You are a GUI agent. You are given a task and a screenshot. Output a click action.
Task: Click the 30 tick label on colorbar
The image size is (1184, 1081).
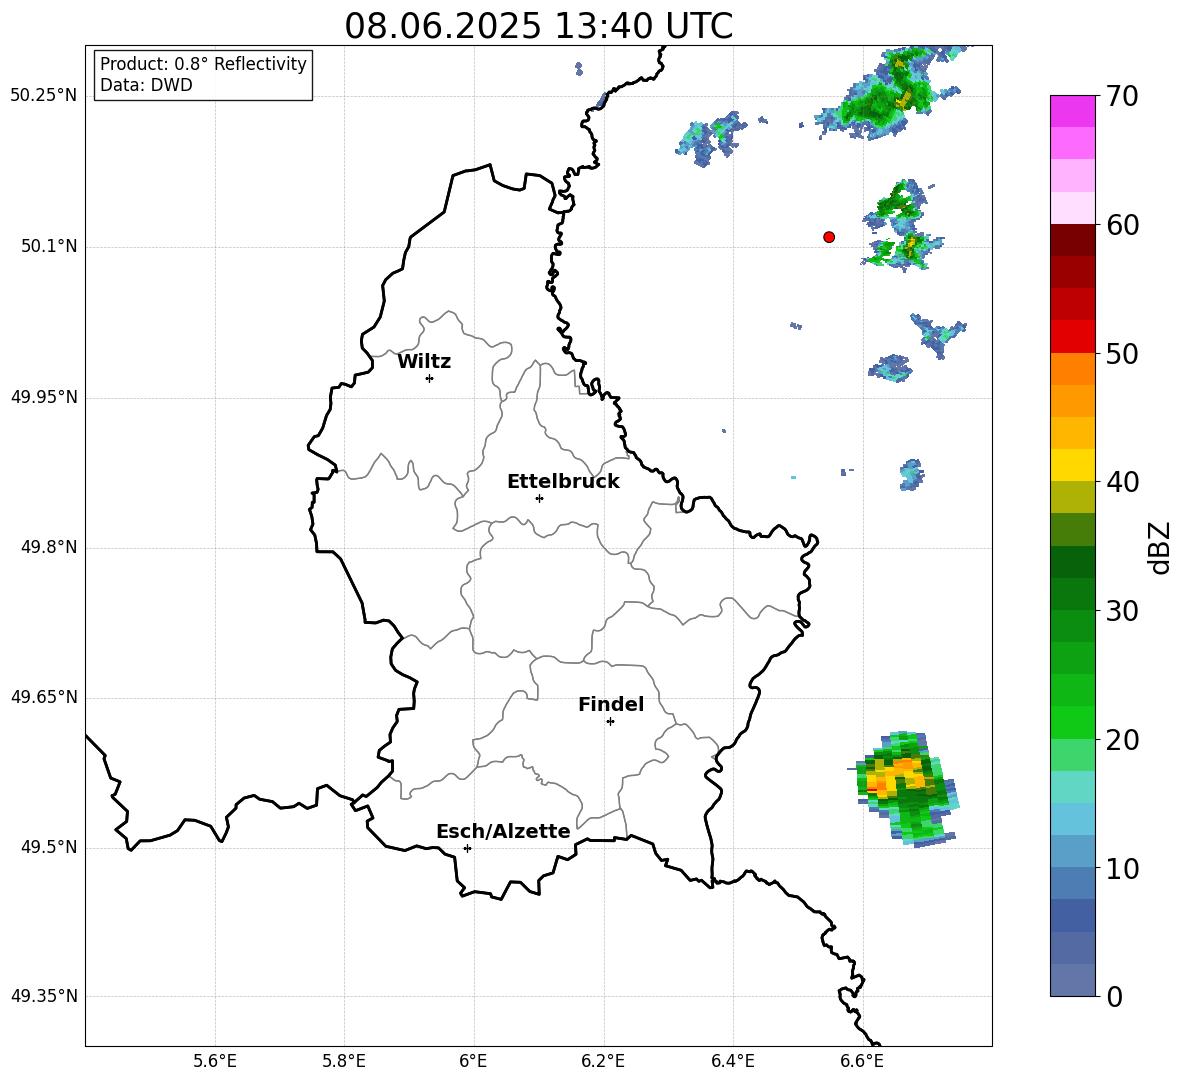click(1122, 611)
